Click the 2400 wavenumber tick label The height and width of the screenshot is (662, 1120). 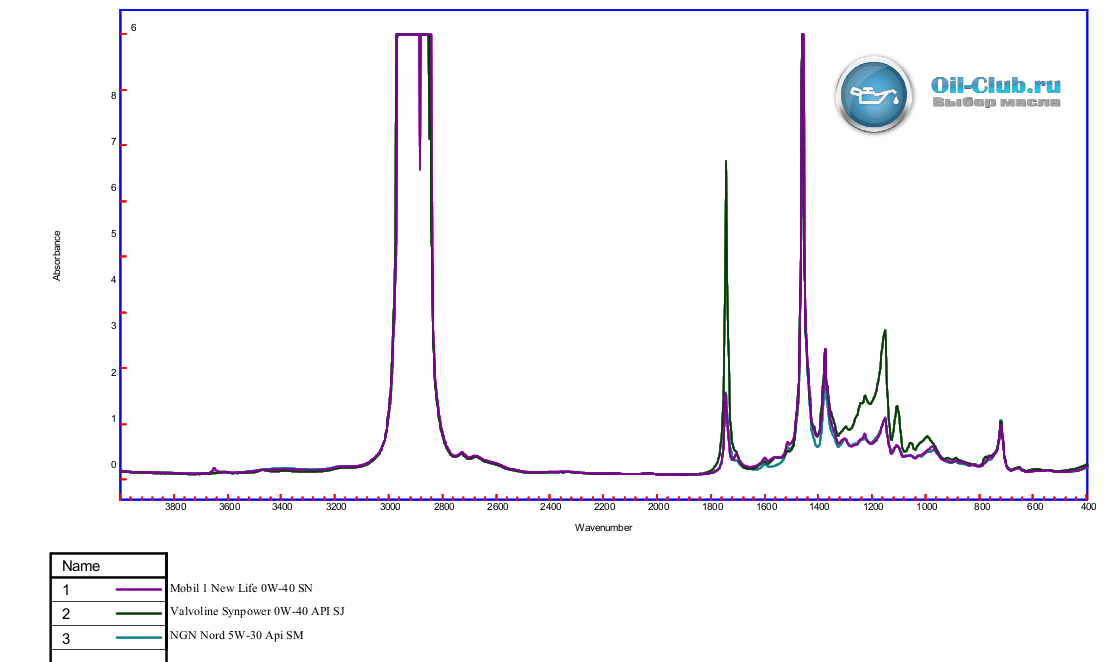(551, 507)
